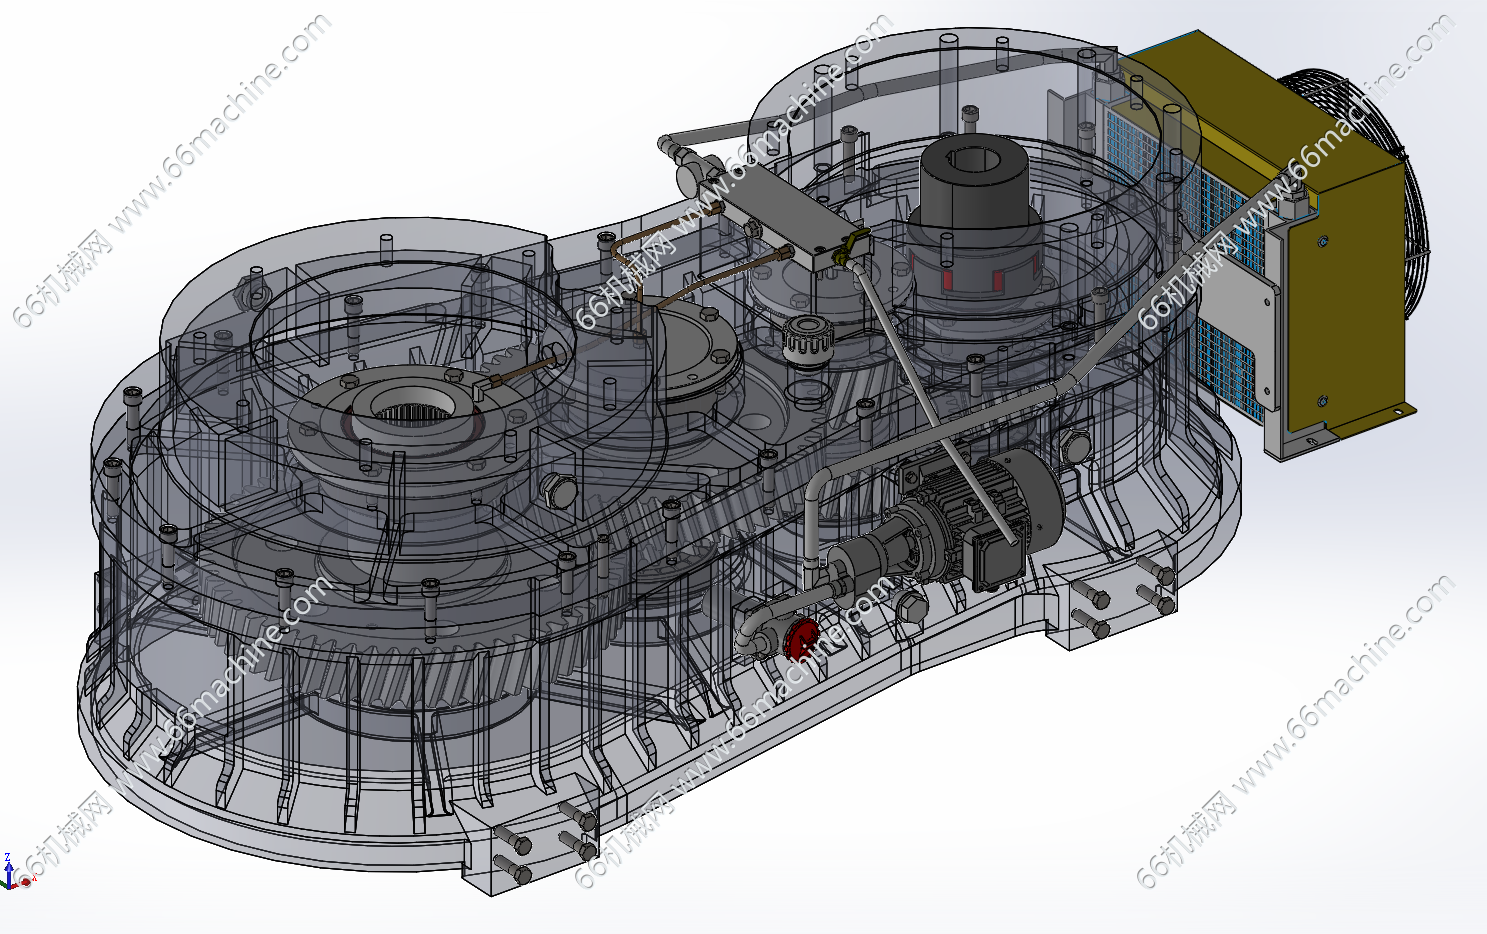Select the splined output hub on left
This screenshot has height=934, width=1487.
click(x=410, y=410)
